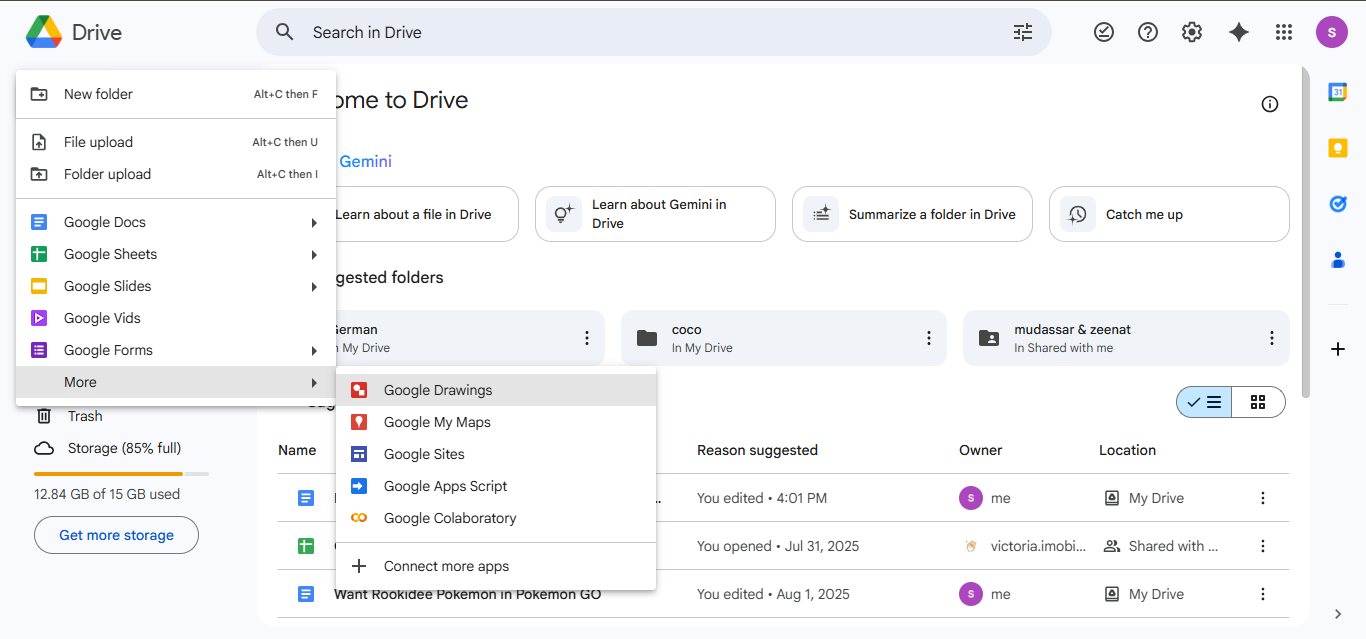This screenshot has height=639, width=1366.
Task: Click the plus icon to get add-ons
Action: (x=1338, y=349)
